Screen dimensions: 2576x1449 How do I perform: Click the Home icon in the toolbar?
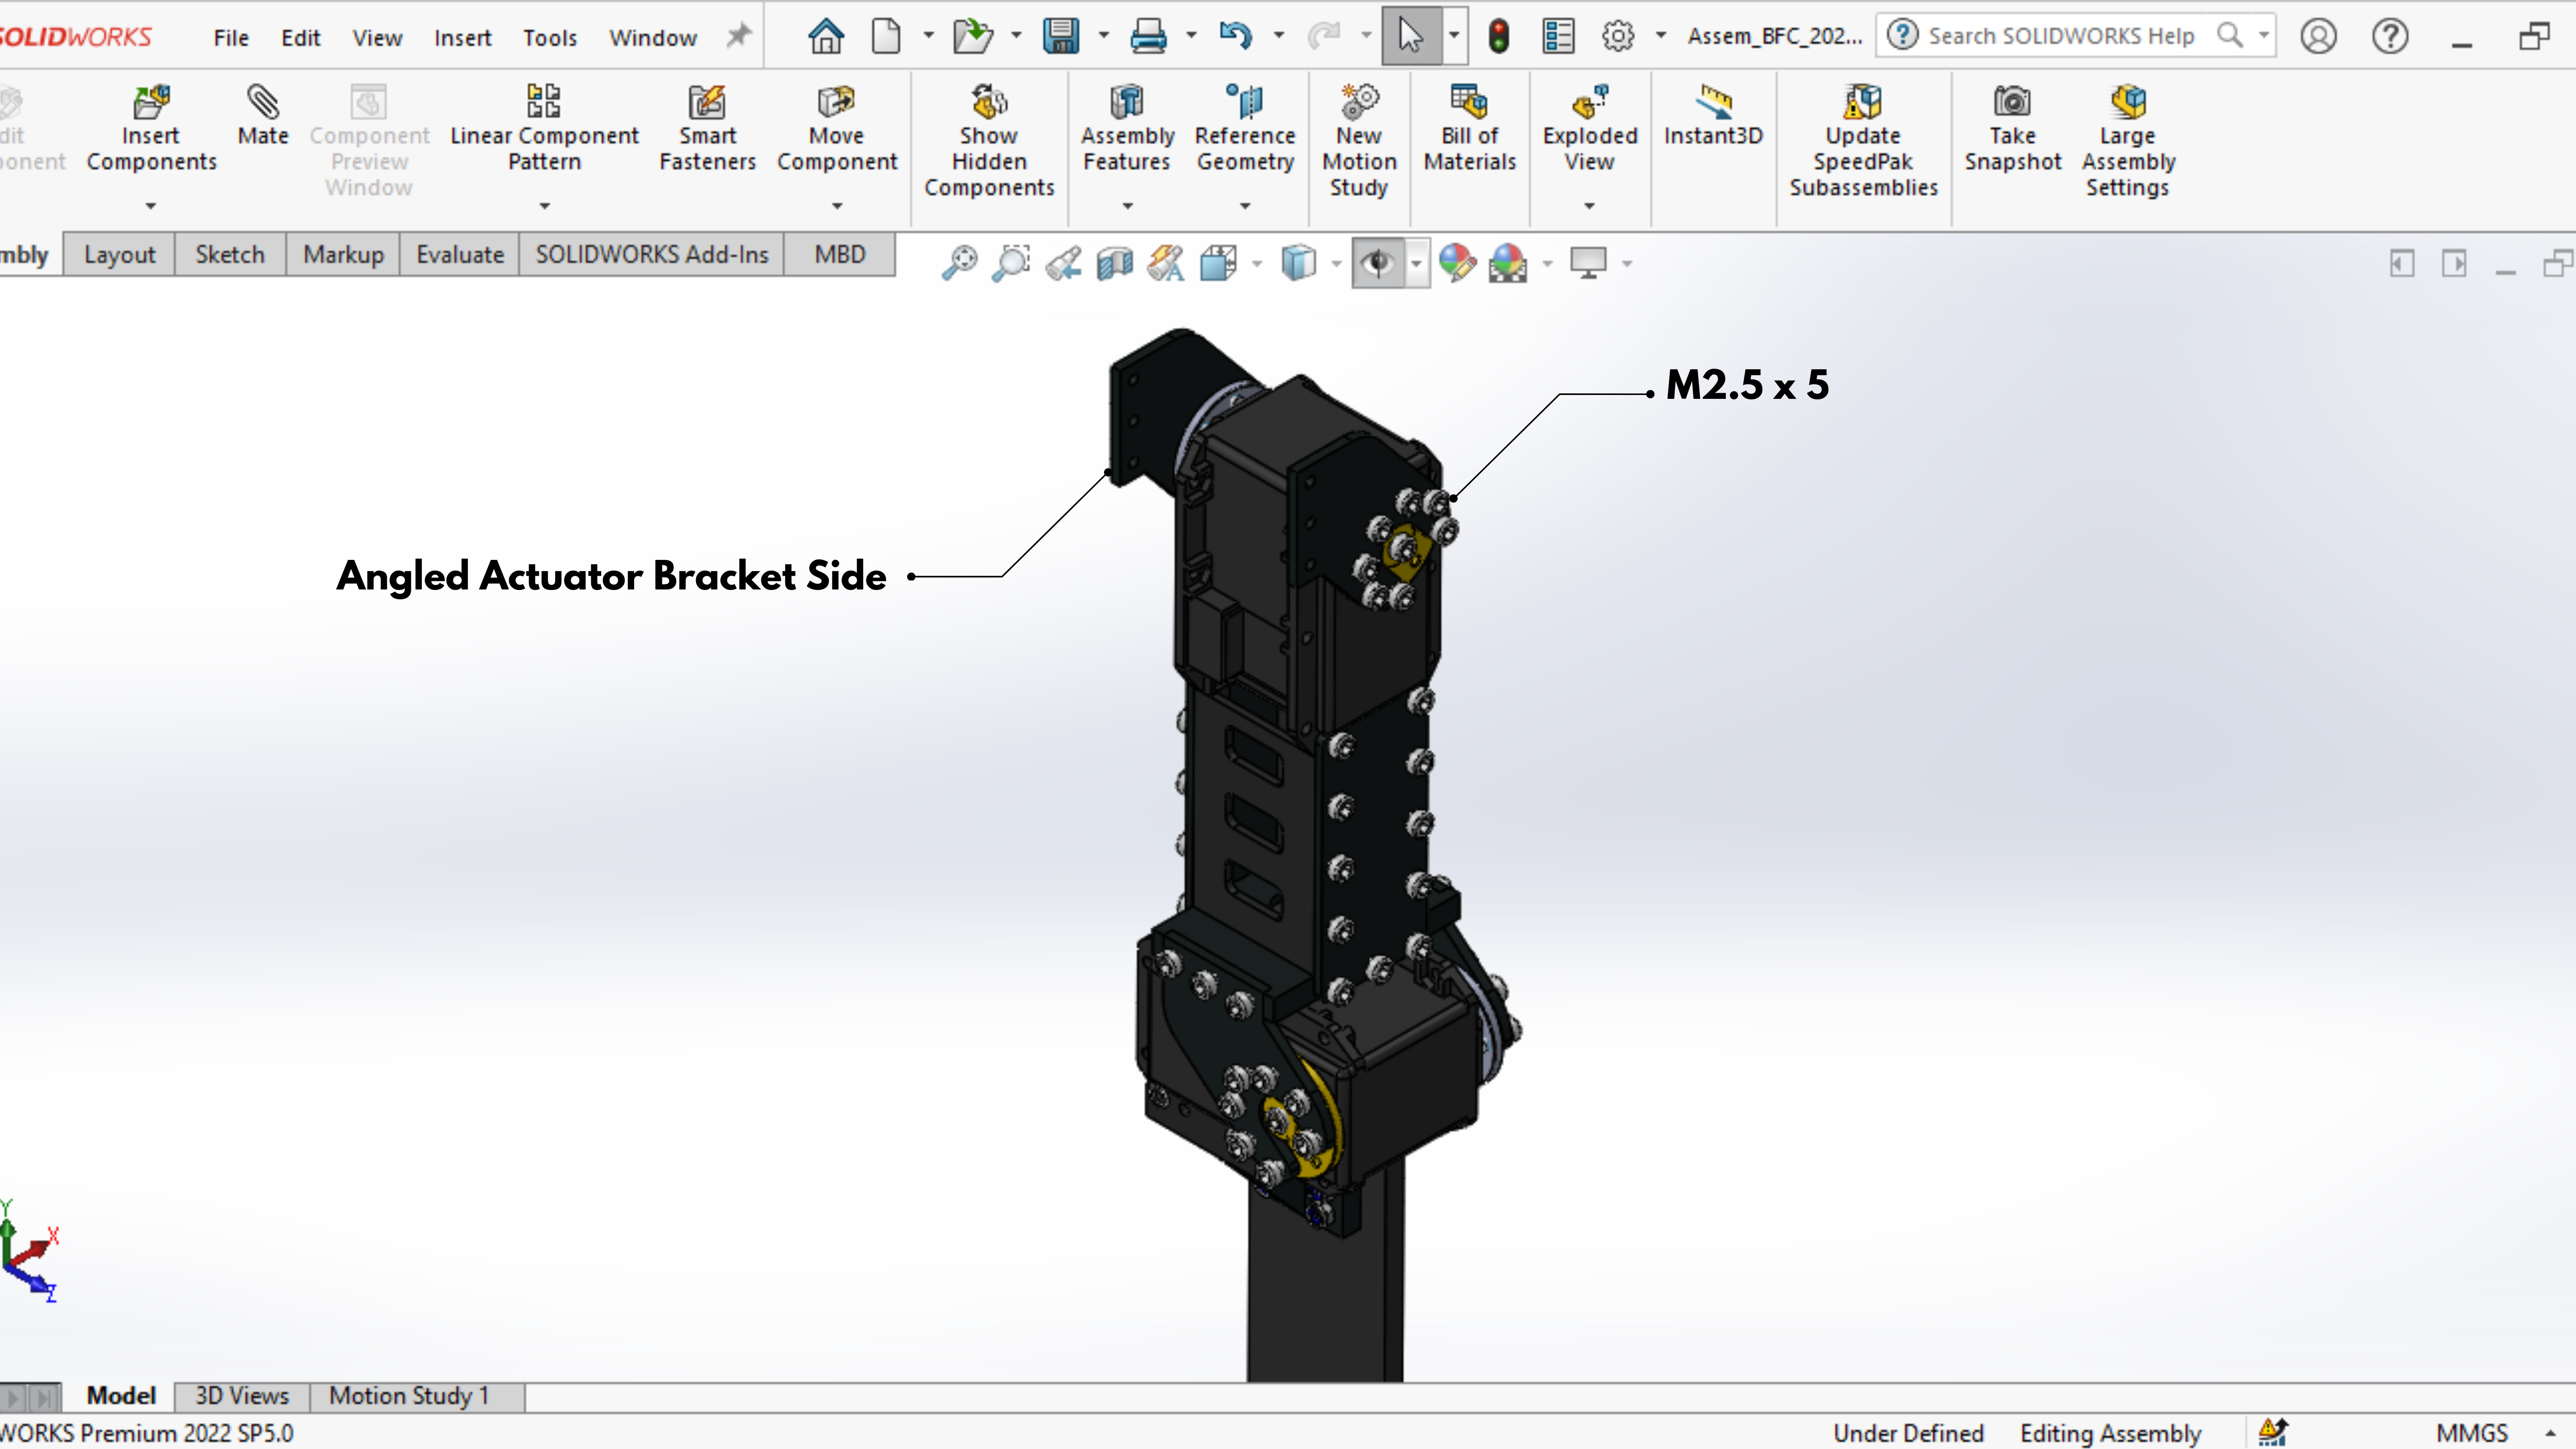coord(826,37)
